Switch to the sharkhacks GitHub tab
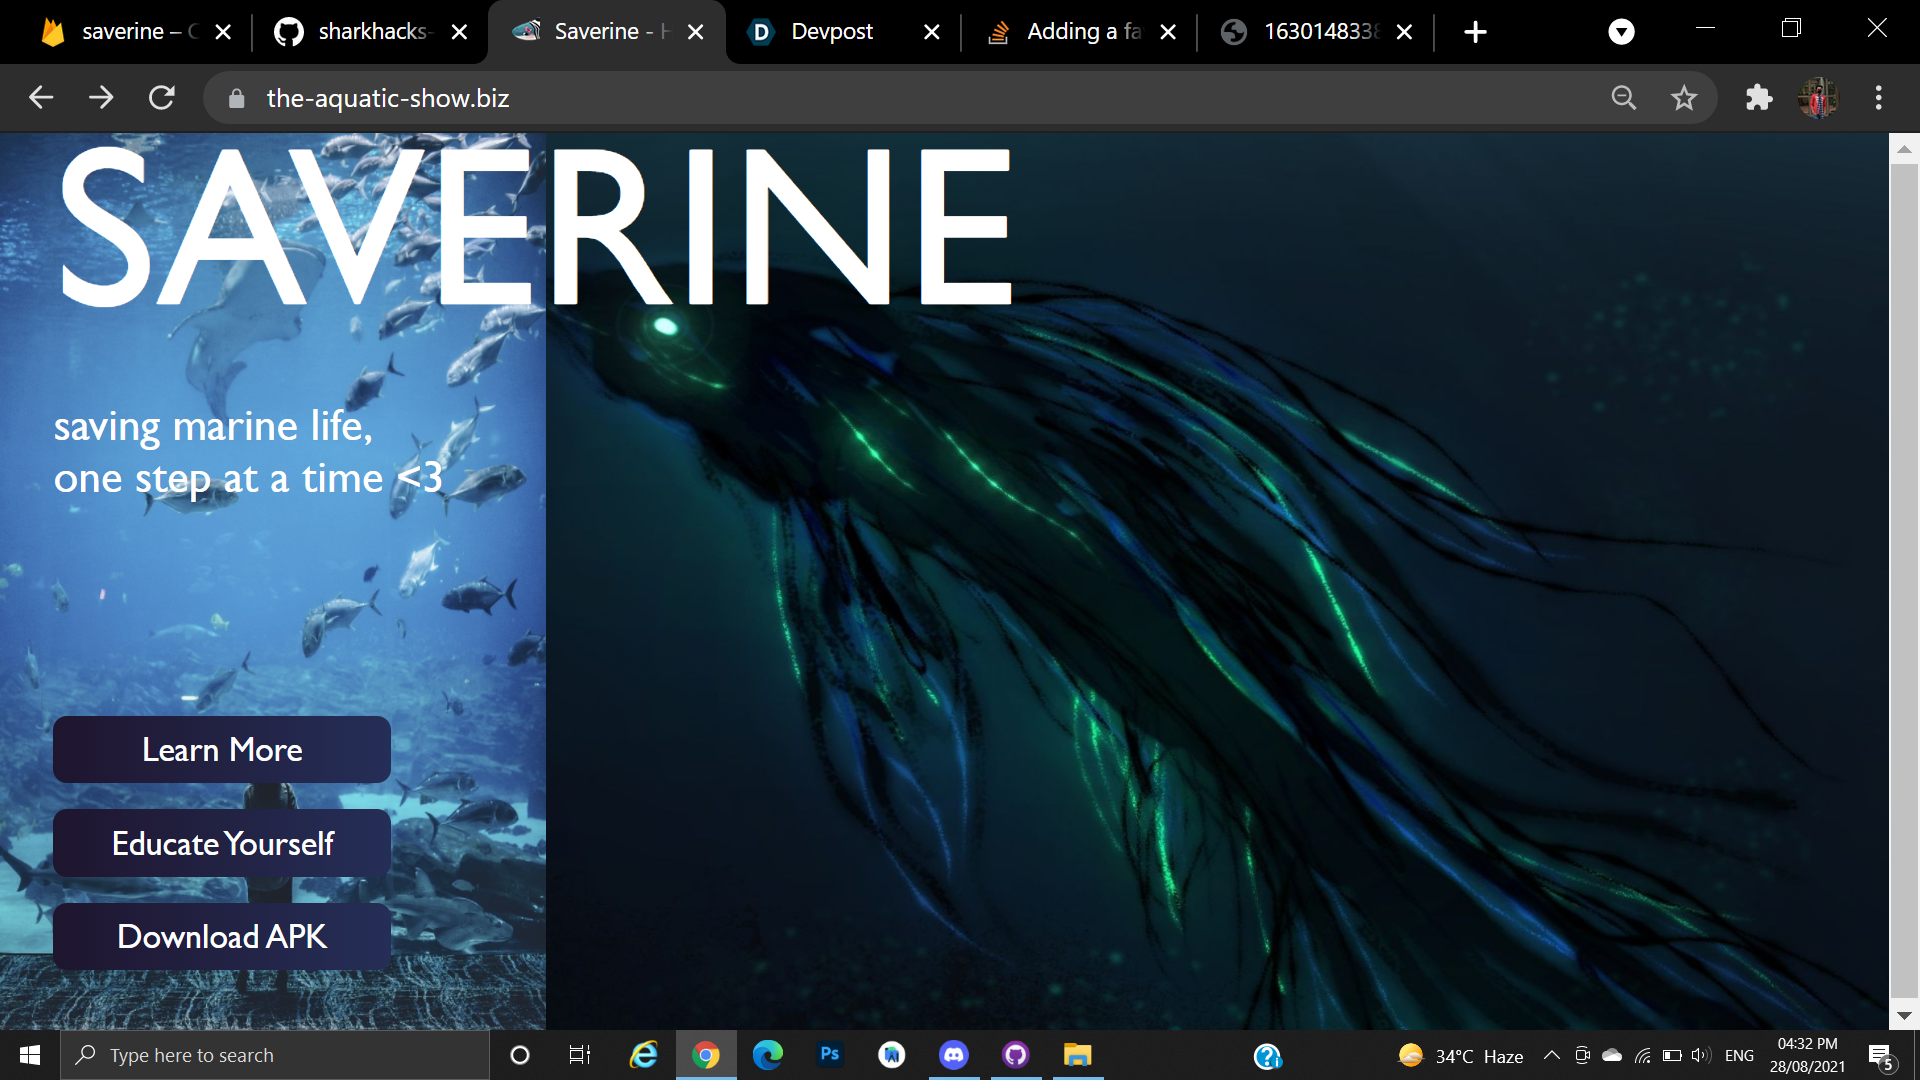 (x=360, y=32)
